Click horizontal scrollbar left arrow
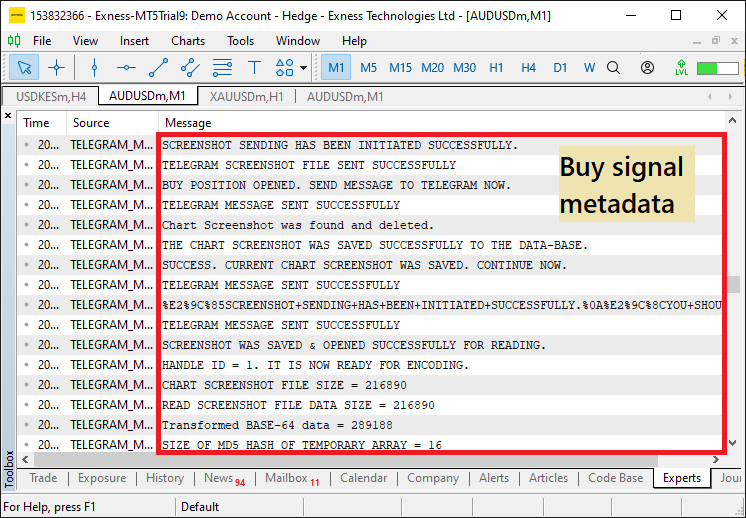This screenshot has height=518, width=746. click(x=25, y=459)
